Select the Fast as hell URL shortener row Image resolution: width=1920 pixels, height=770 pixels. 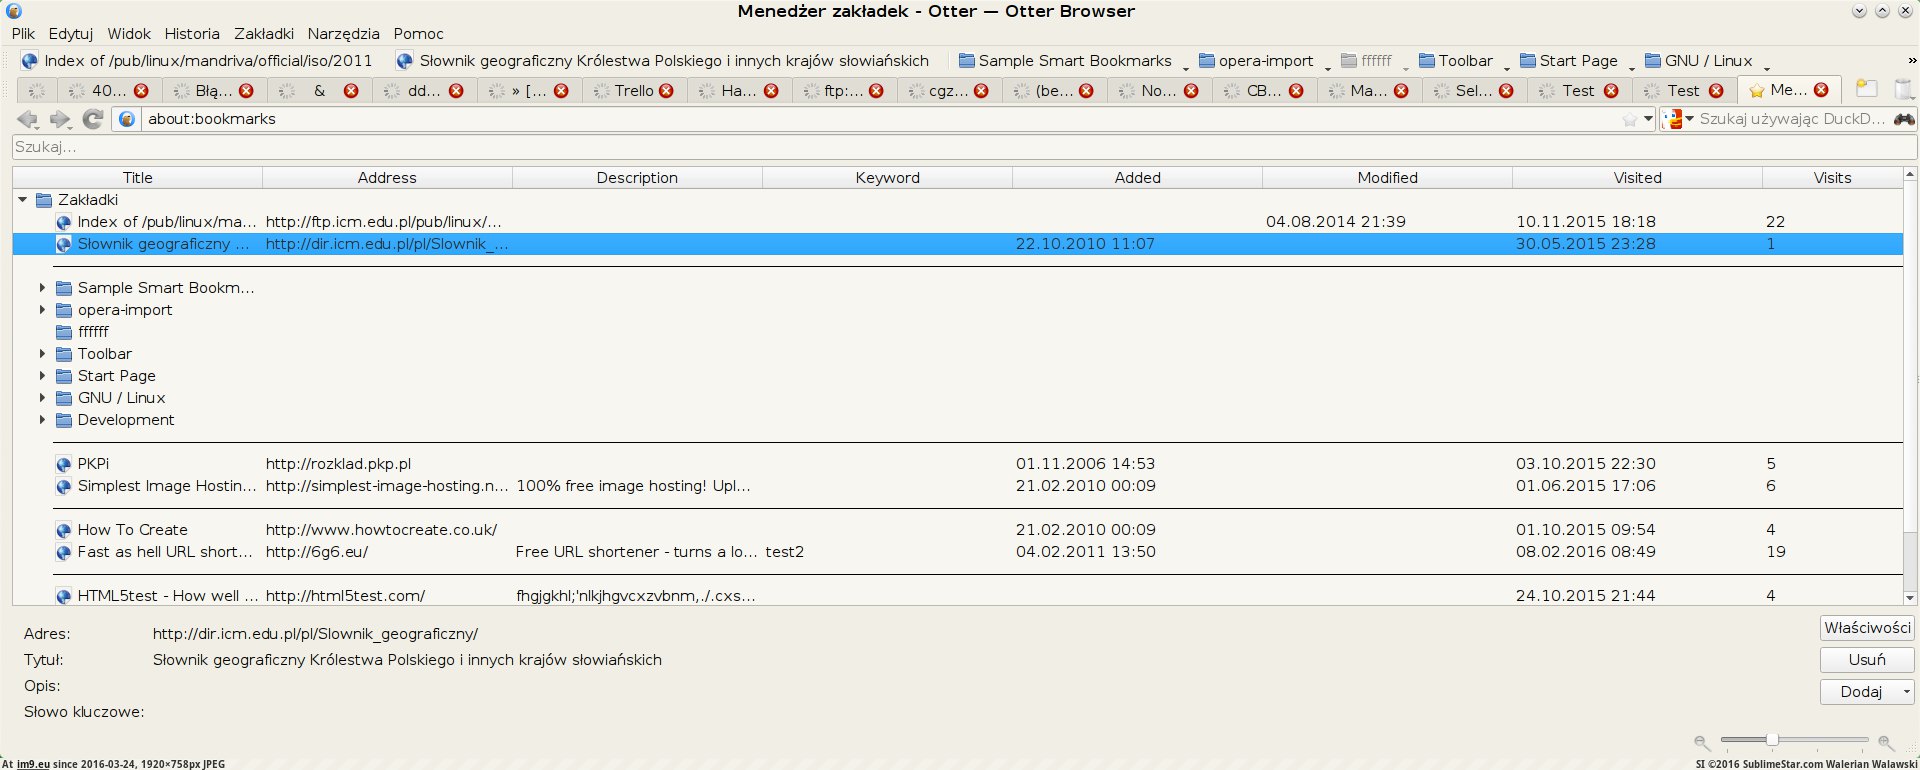(957, 552)
